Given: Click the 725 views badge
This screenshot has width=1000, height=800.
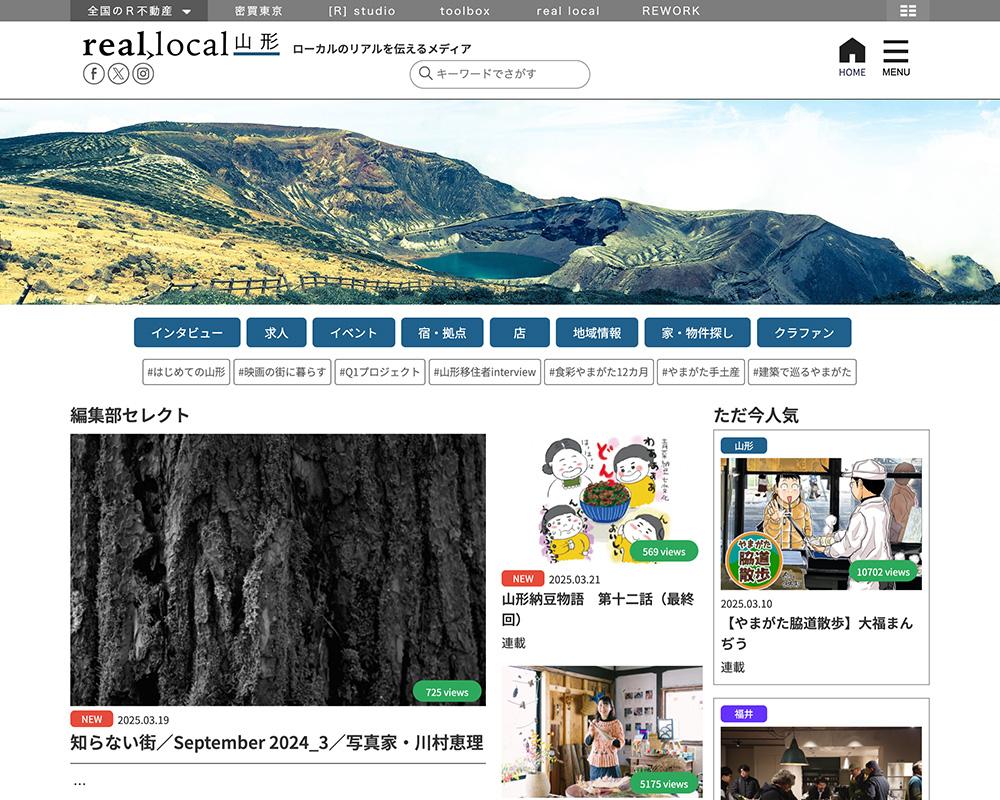Looking at the screenshot, I should [x=447, y=692].
